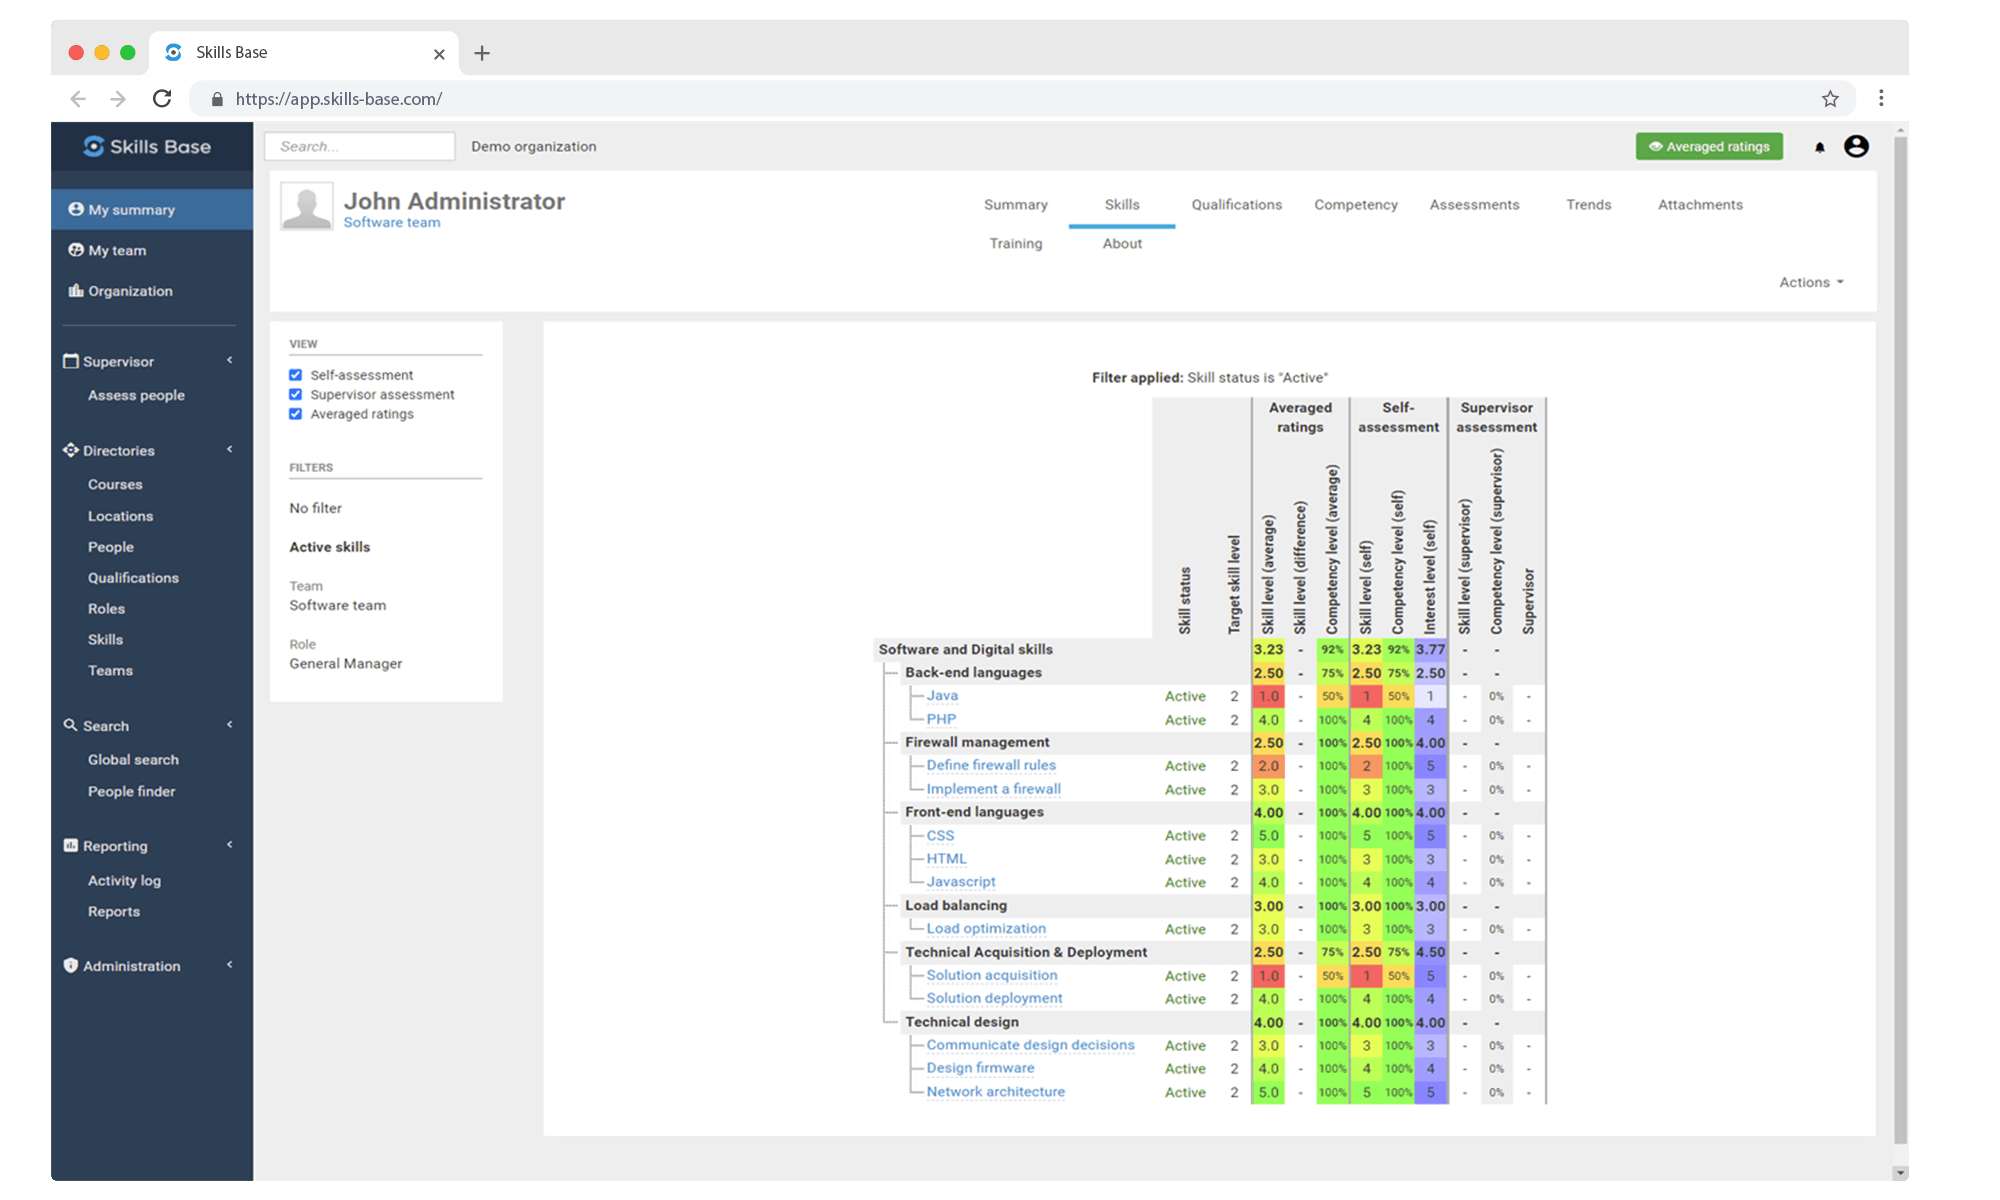Open the user account avatar icon

1856,146
